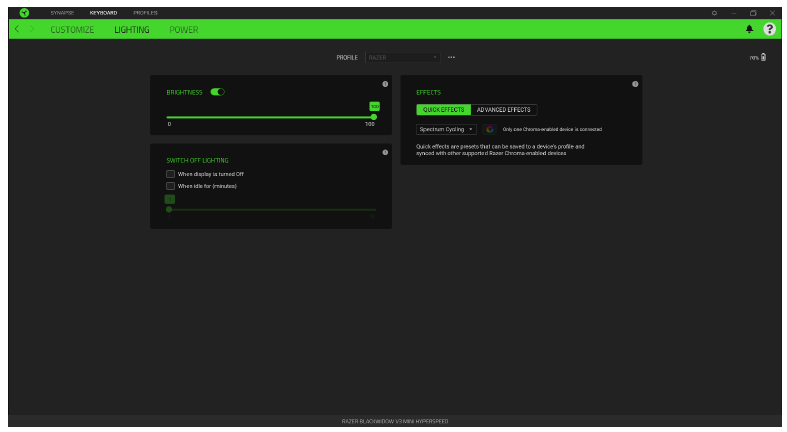The width and height of the screenshot is (787, 432).
Task: Click the Brightness heading text
Action: coord(184,92)
